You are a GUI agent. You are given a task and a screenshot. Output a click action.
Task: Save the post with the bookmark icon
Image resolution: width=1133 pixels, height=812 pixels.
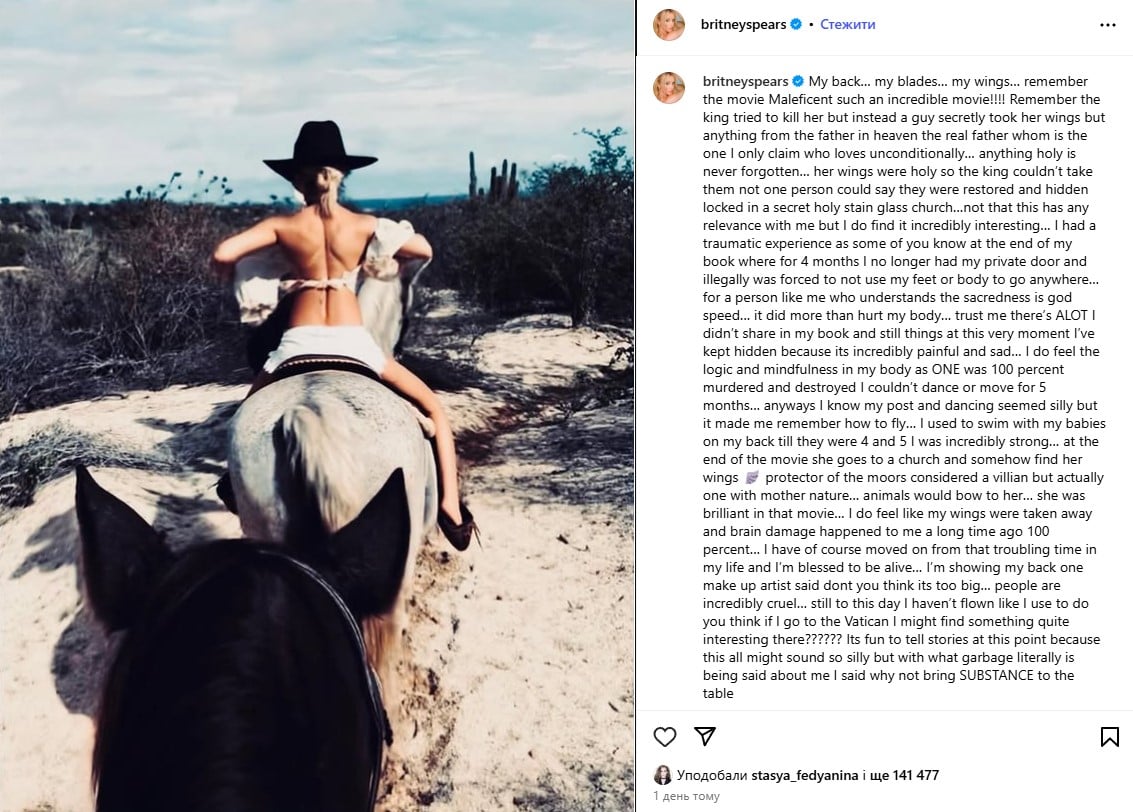click(1109, 736)
